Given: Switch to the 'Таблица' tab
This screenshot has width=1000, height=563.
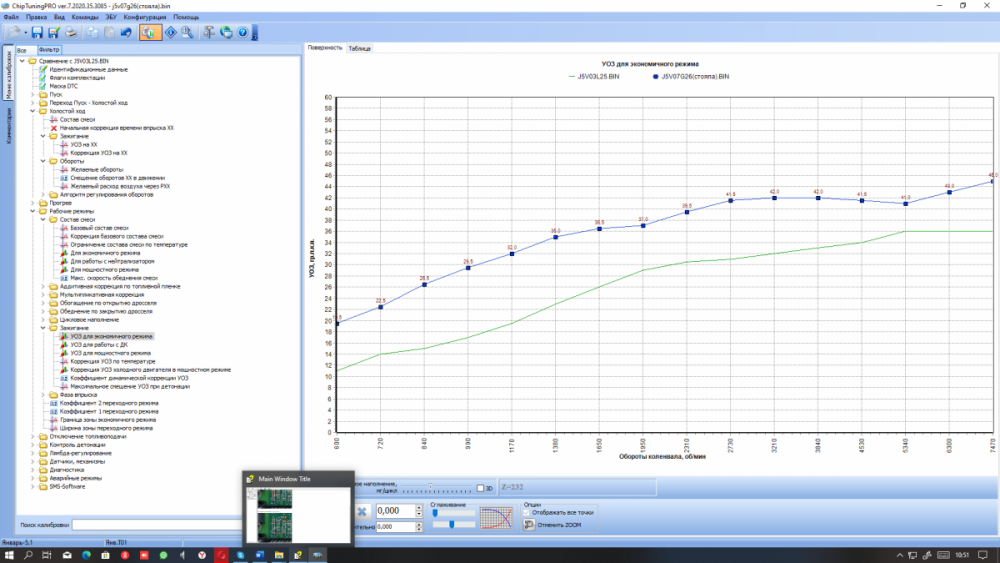Looking at the screenshot, I should click(360, 48).
